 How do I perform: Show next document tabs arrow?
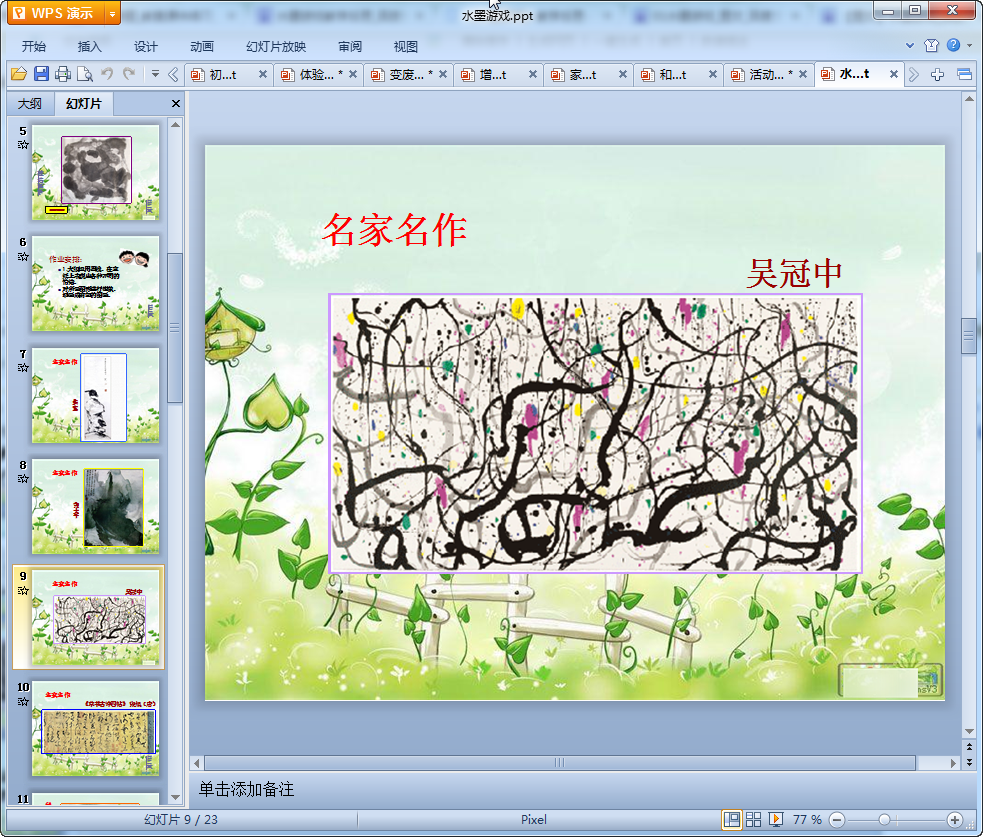coord(913,75)
